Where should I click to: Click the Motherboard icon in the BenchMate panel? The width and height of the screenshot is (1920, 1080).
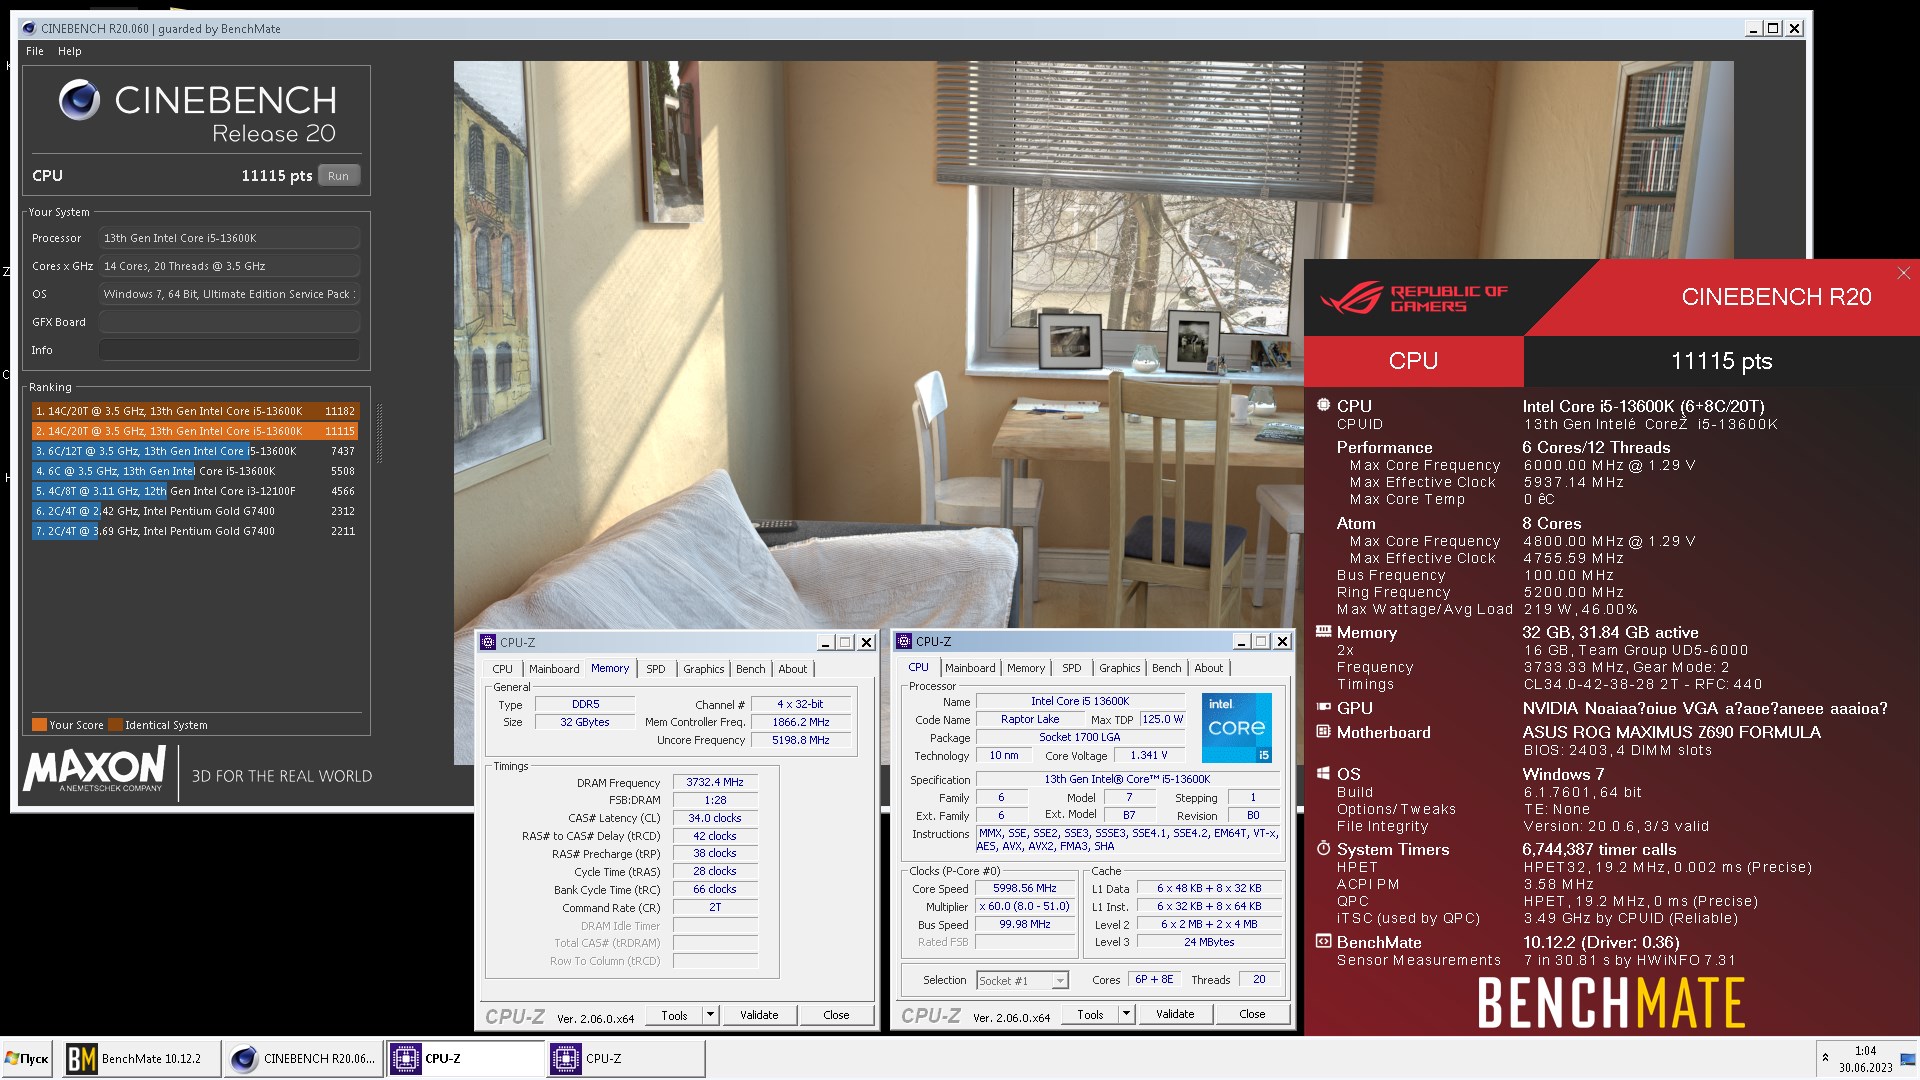[x=1323, y=732]
